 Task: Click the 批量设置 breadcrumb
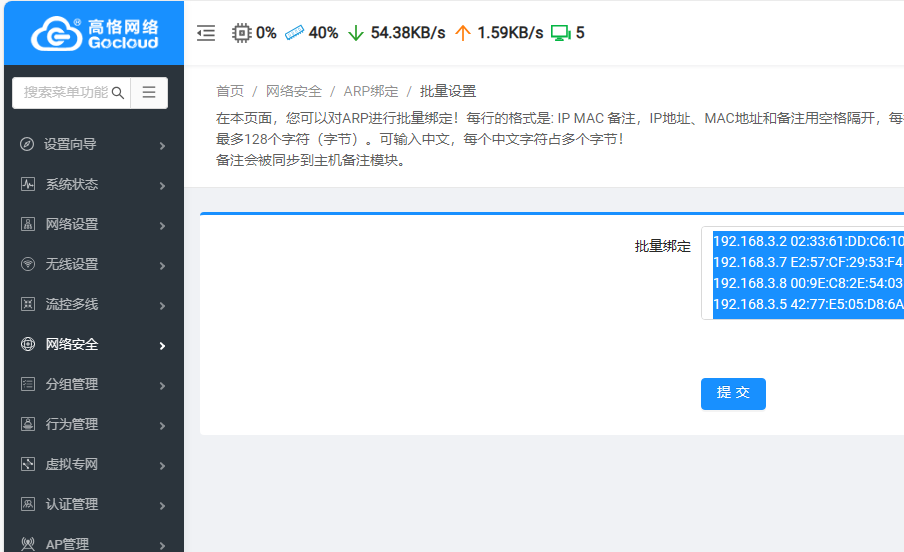point(448,91)
